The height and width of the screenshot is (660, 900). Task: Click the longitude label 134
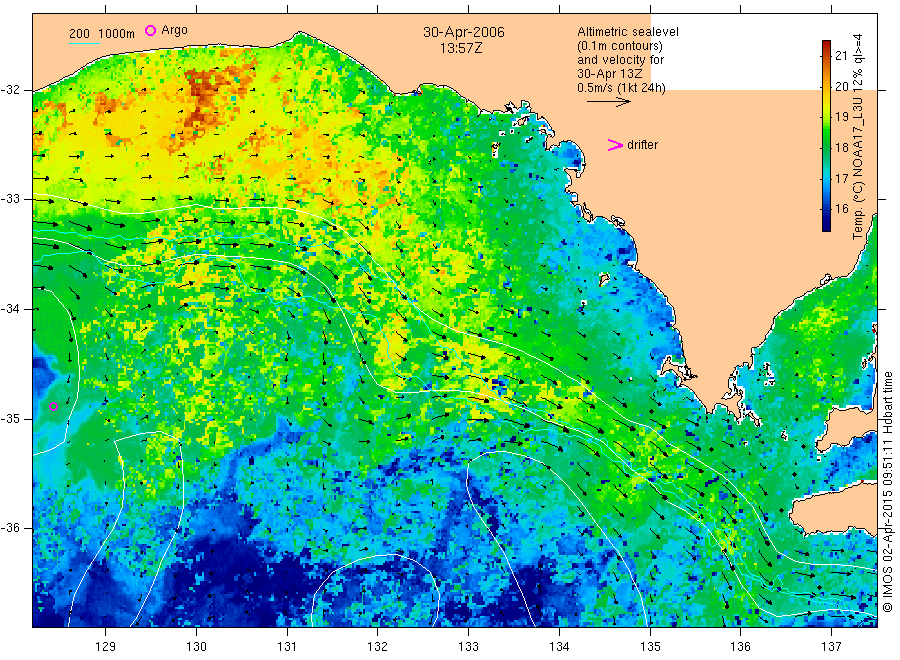tap(559, 646)
